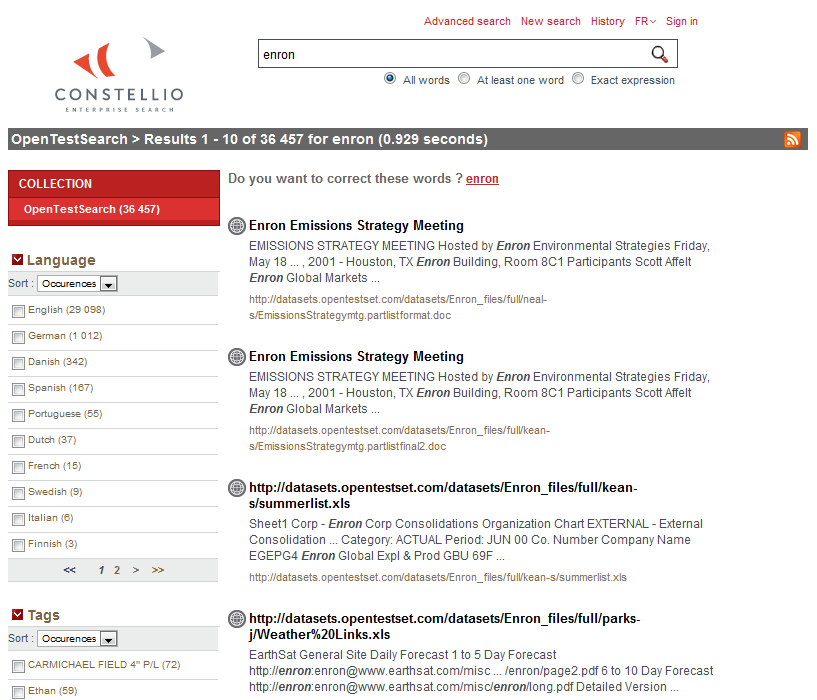Collapse the Language facet red chevron
817x700 pixels.
tap(18, 260)
